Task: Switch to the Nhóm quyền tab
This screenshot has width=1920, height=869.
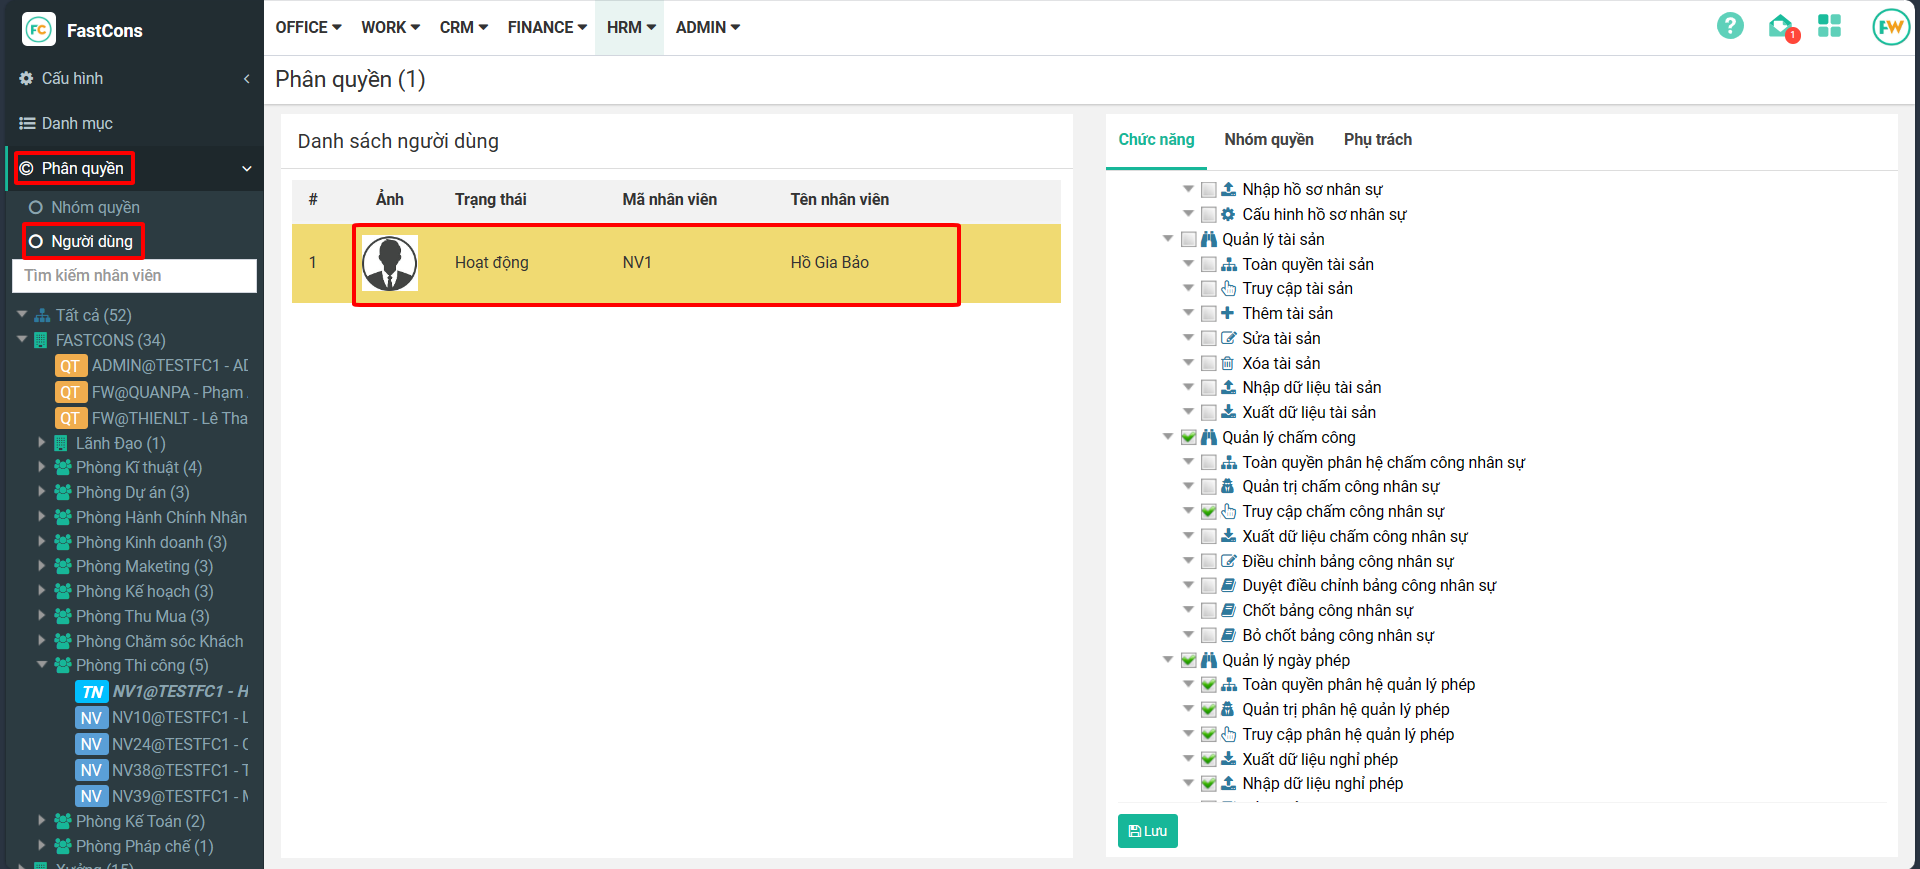Action: click(1268, 140)
